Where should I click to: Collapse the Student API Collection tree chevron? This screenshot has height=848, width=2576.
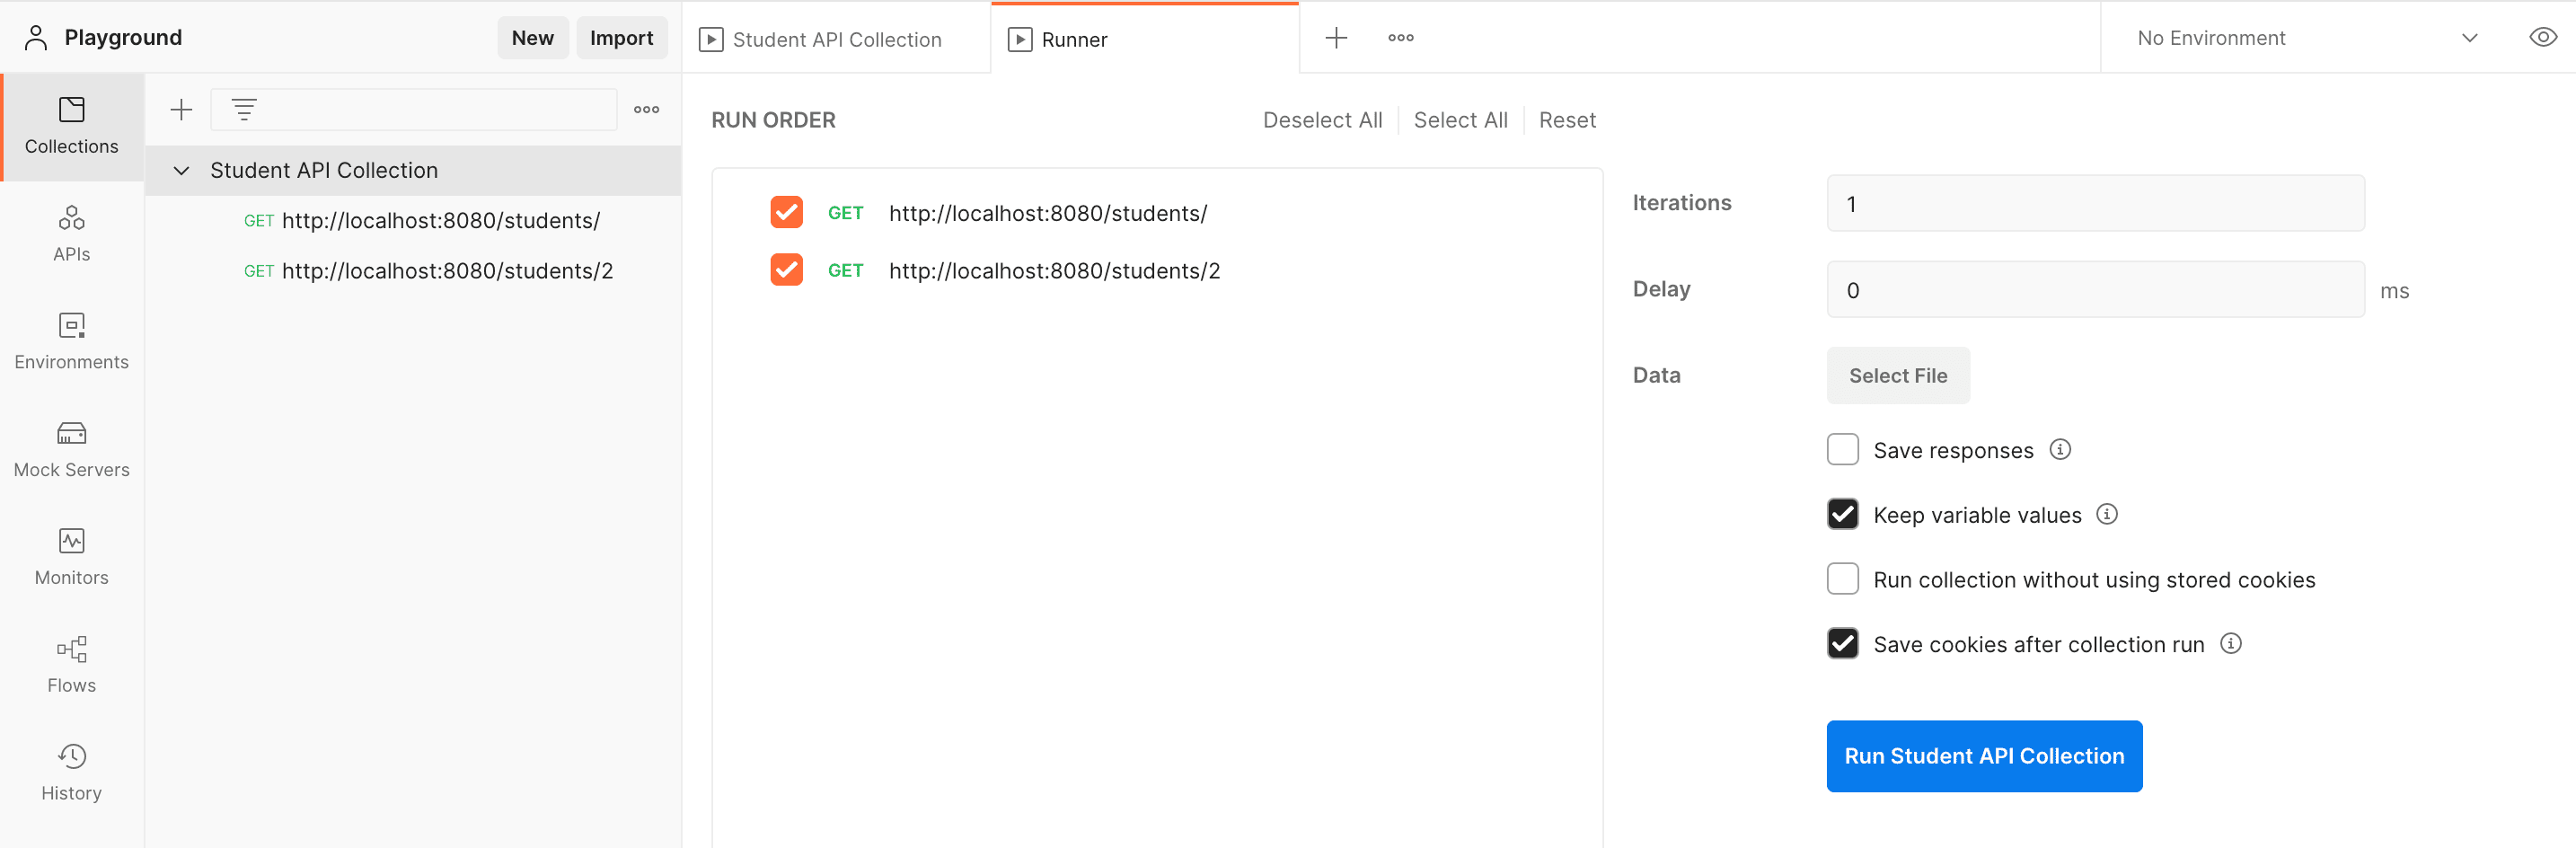point(182,170)
